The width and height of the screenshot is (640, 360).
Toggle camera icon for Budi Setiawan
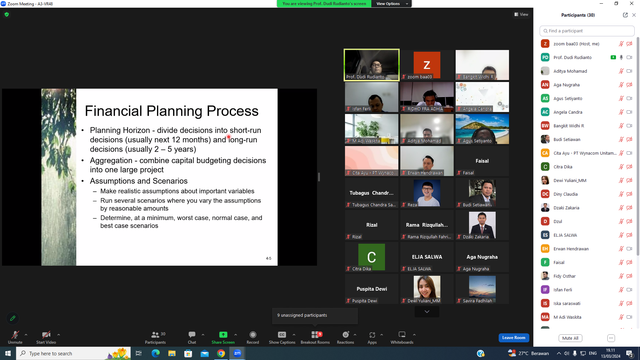point(629,140)
